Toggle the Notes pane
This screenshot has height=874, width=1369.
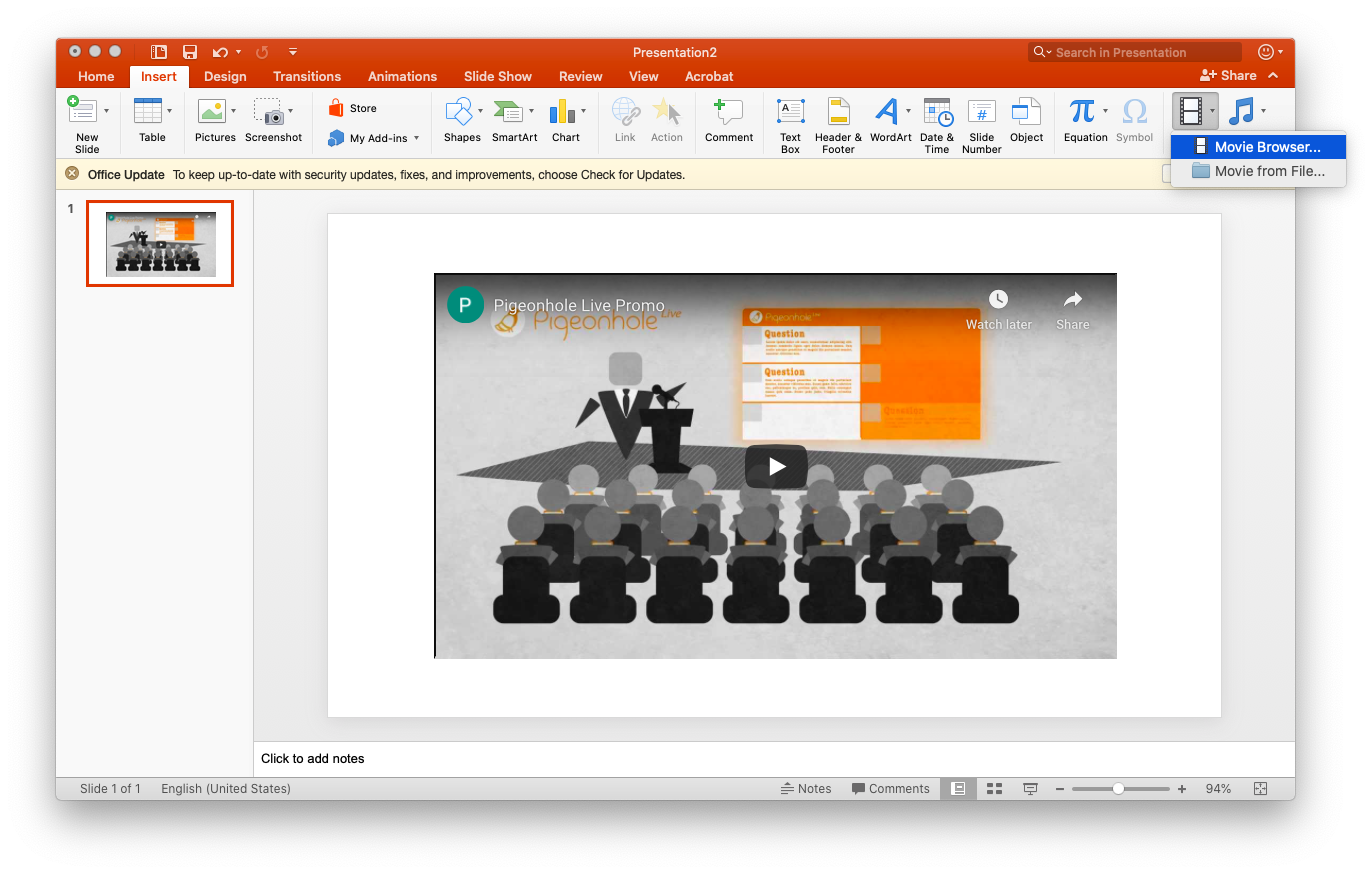tap(806, 789)
